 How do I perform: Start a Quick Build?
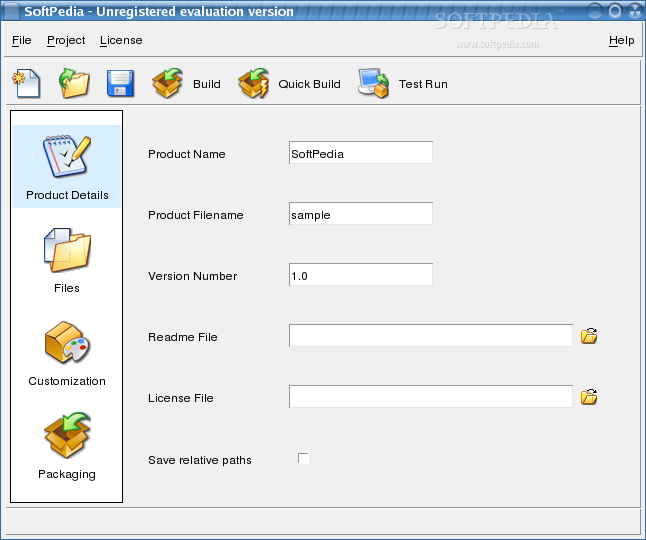click(289, 84)
